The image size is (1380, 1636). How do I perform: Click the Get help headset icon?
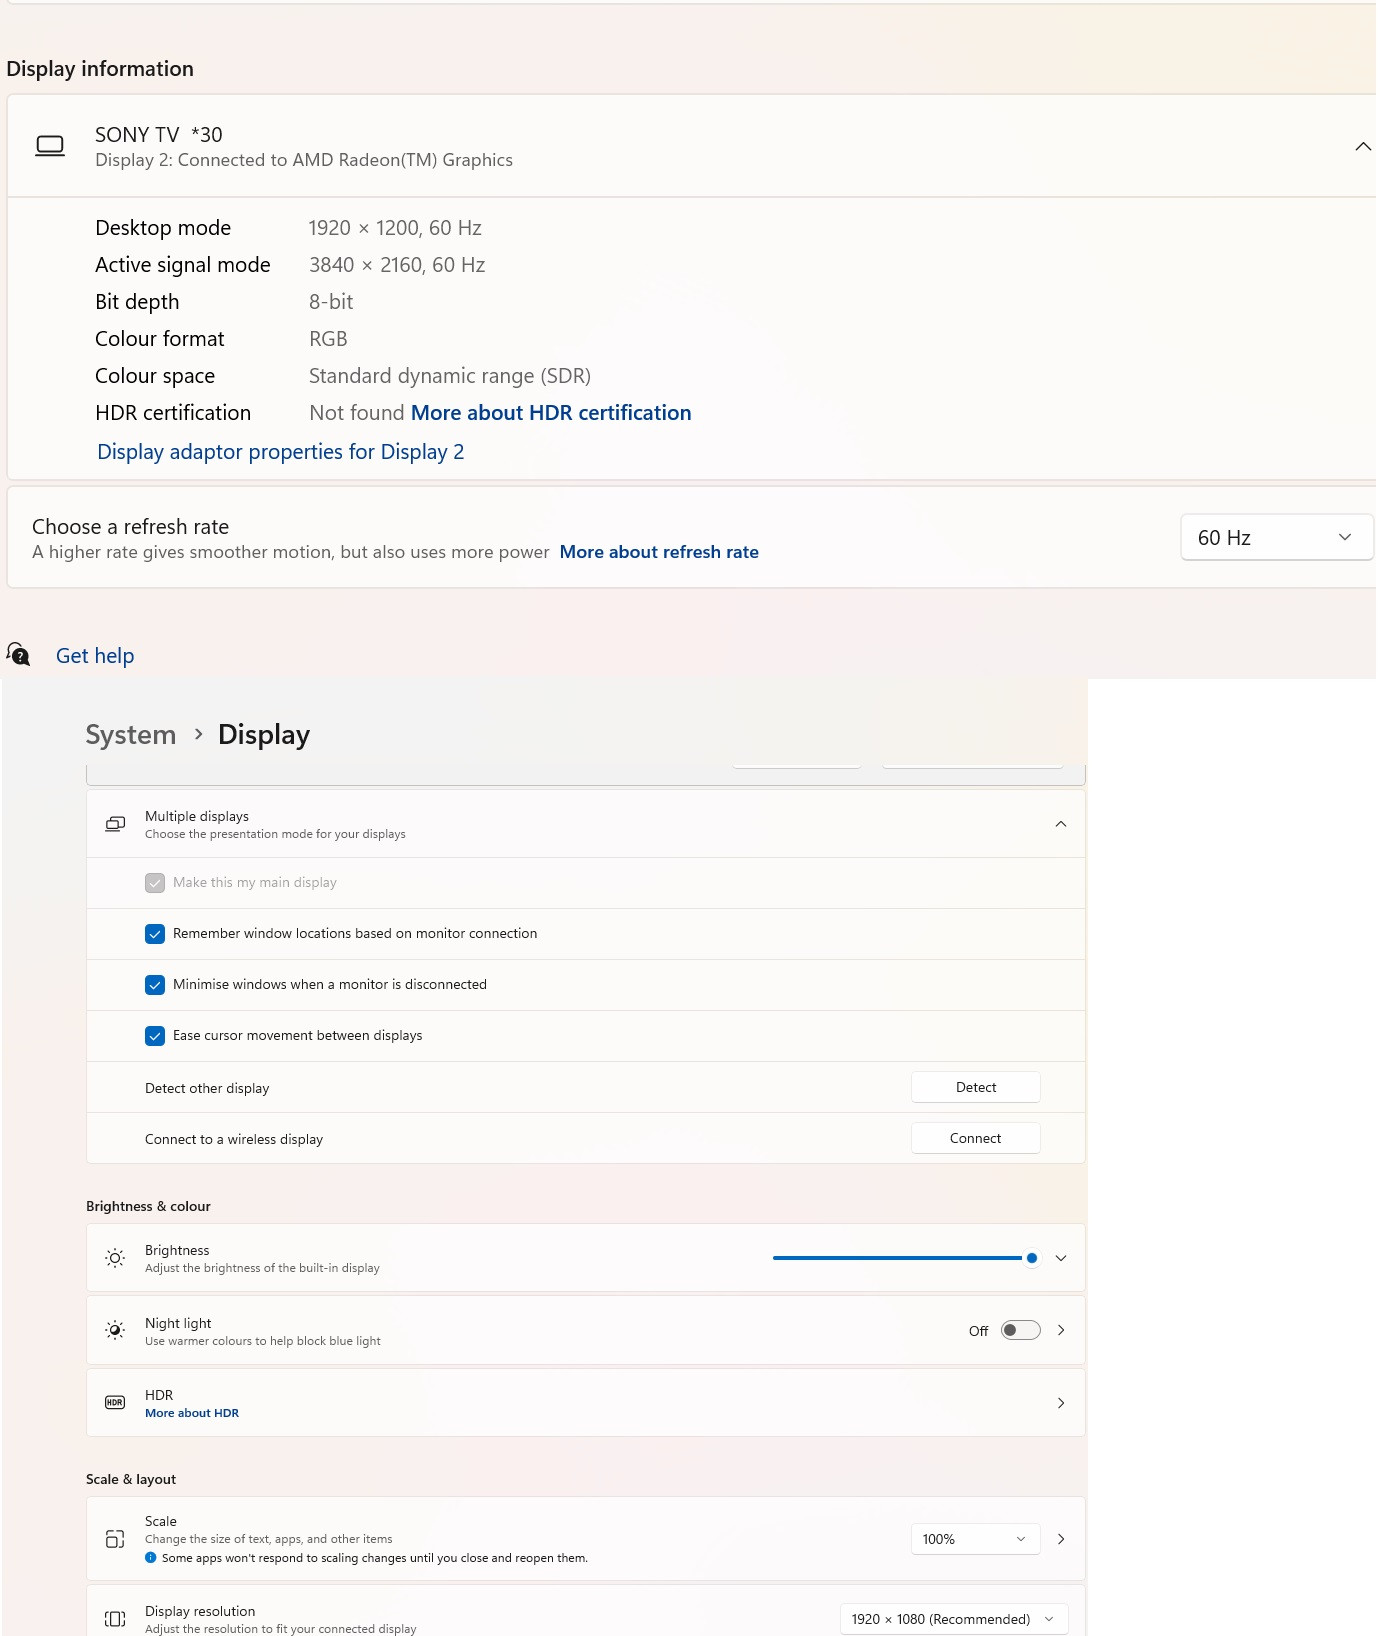[x=18, y=655]
